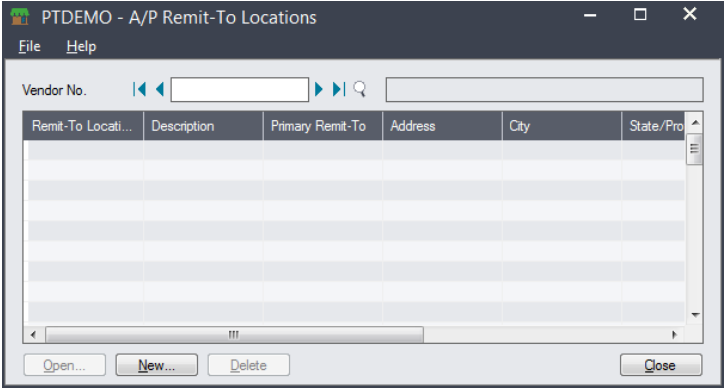Click the New... button
726x389 pixels.
(x=156, y=365)
